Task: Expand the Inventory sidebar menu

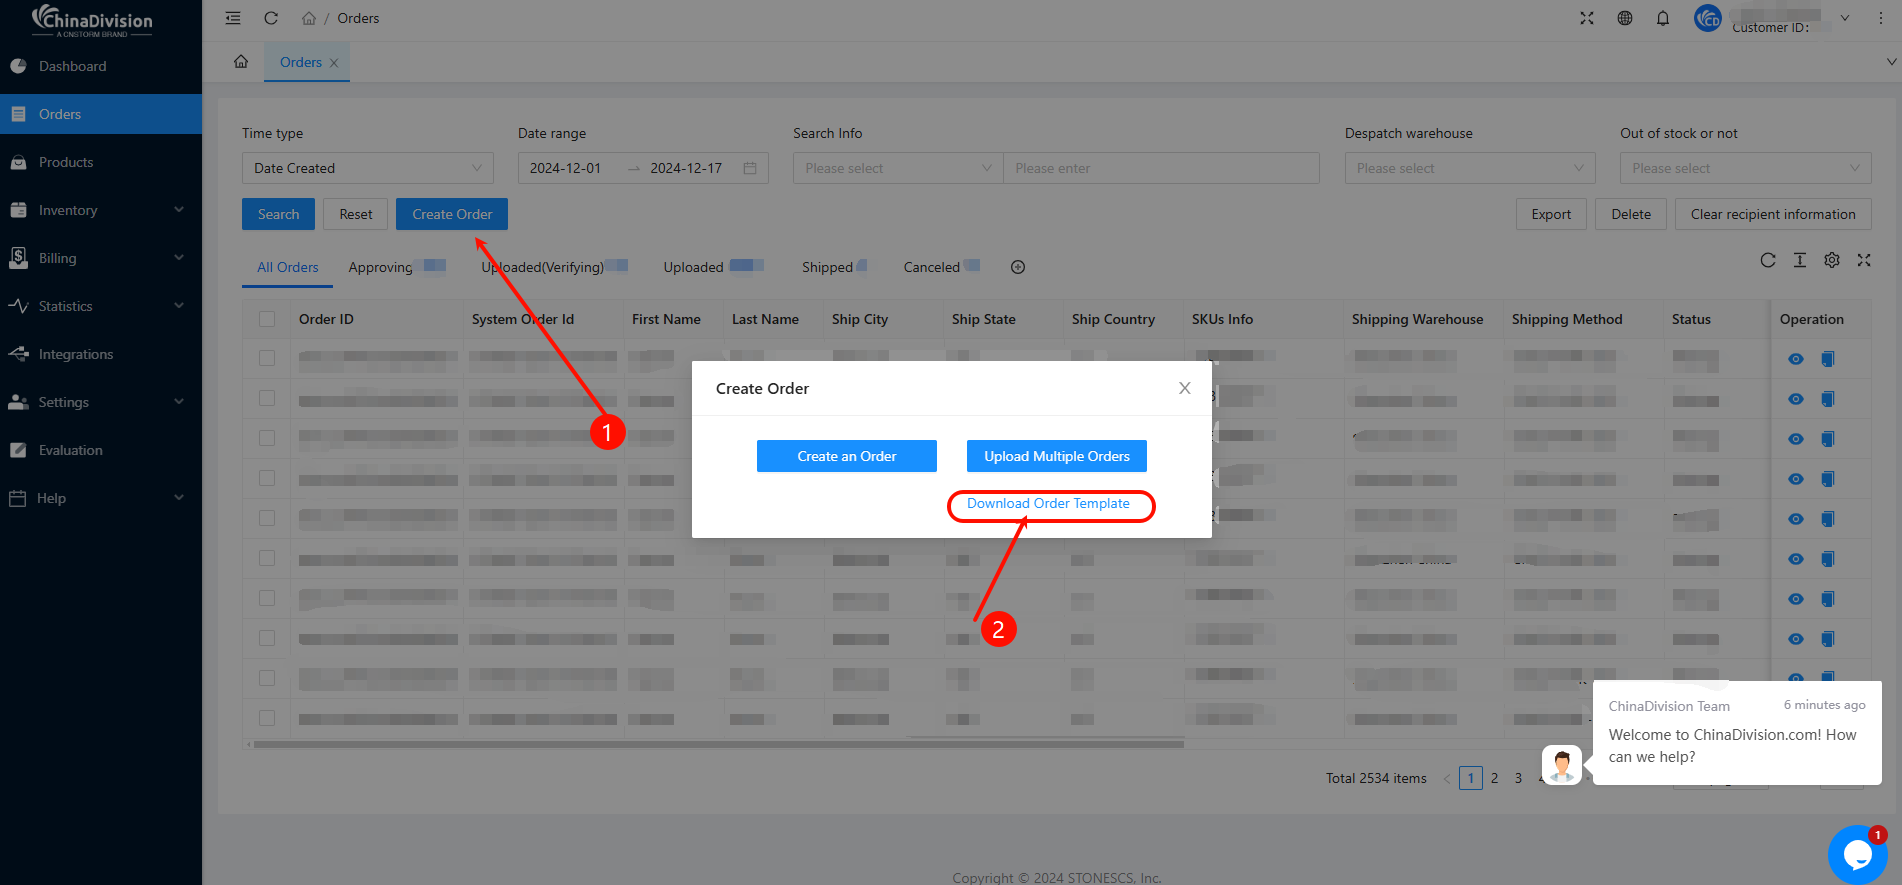Action: (x=100, y=210)
